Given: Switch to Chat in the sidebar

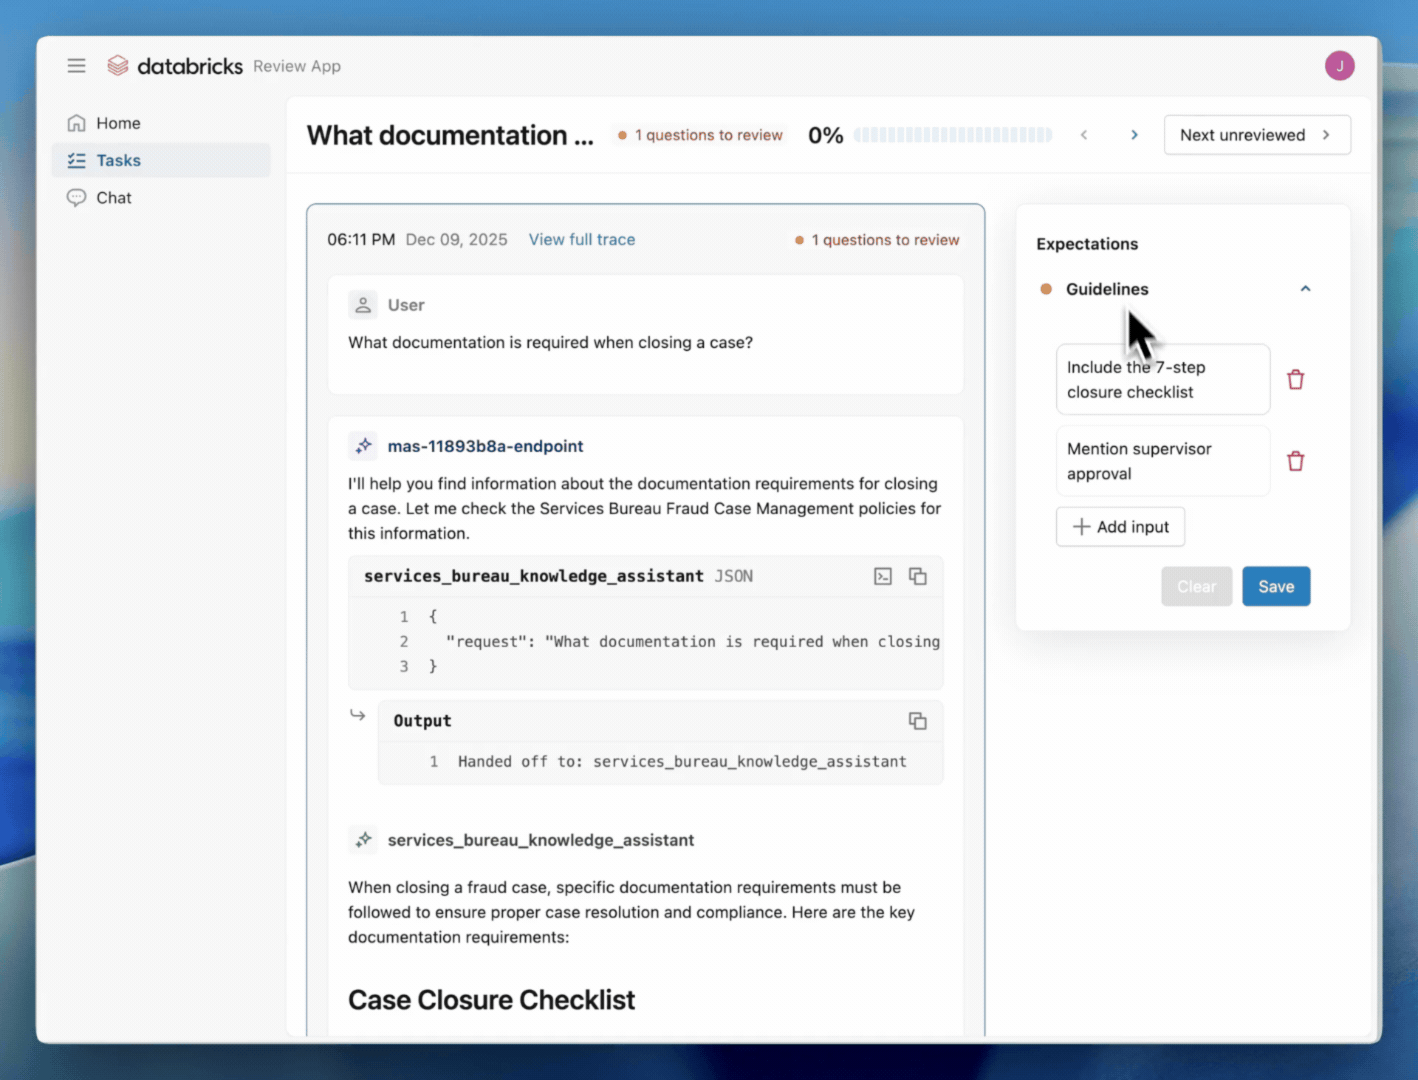Looking at the screenshot, I should (113, 197).
